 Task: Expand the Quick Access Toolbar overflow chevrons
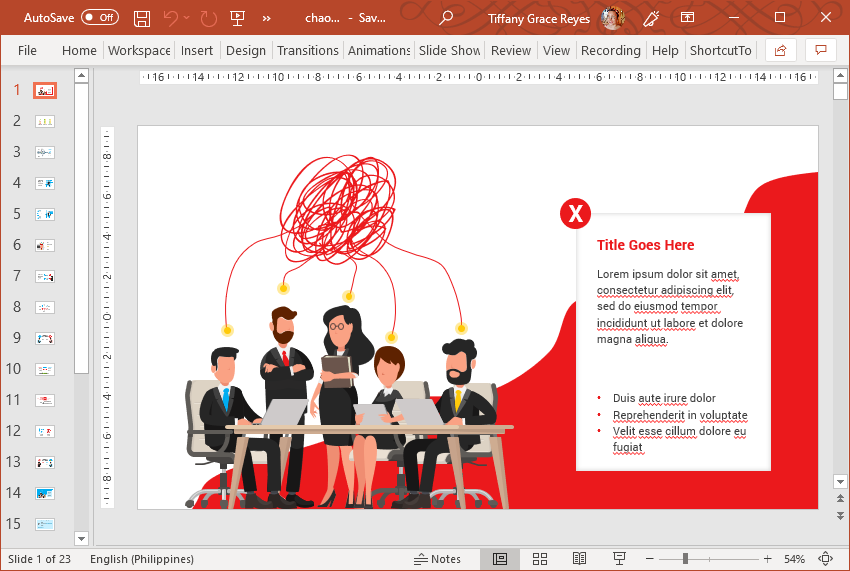(267, 18)
